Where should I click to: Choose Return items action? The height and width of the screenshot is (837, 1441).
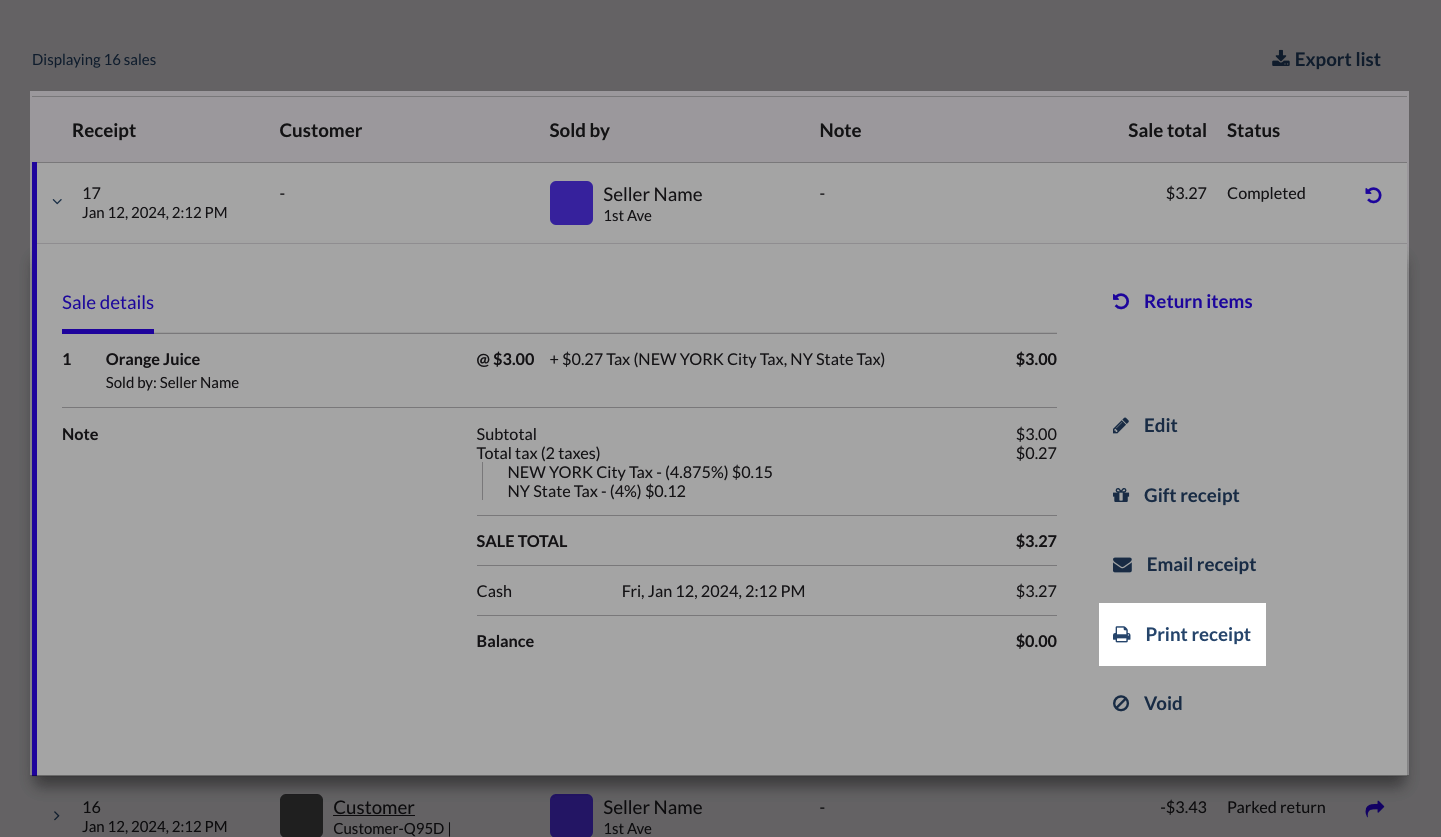pyautogui.click(x=1197, y=302)
